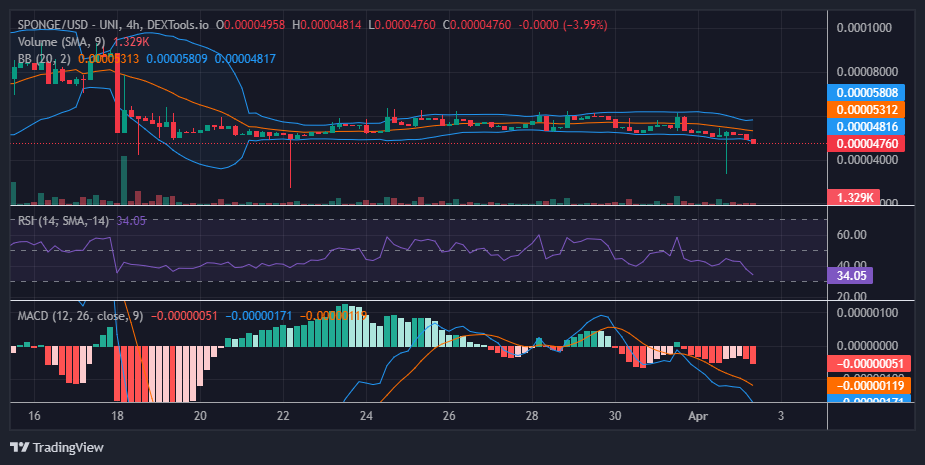Click the MACD histogram value -0.00000051 in legend

[x=184, y=316]
